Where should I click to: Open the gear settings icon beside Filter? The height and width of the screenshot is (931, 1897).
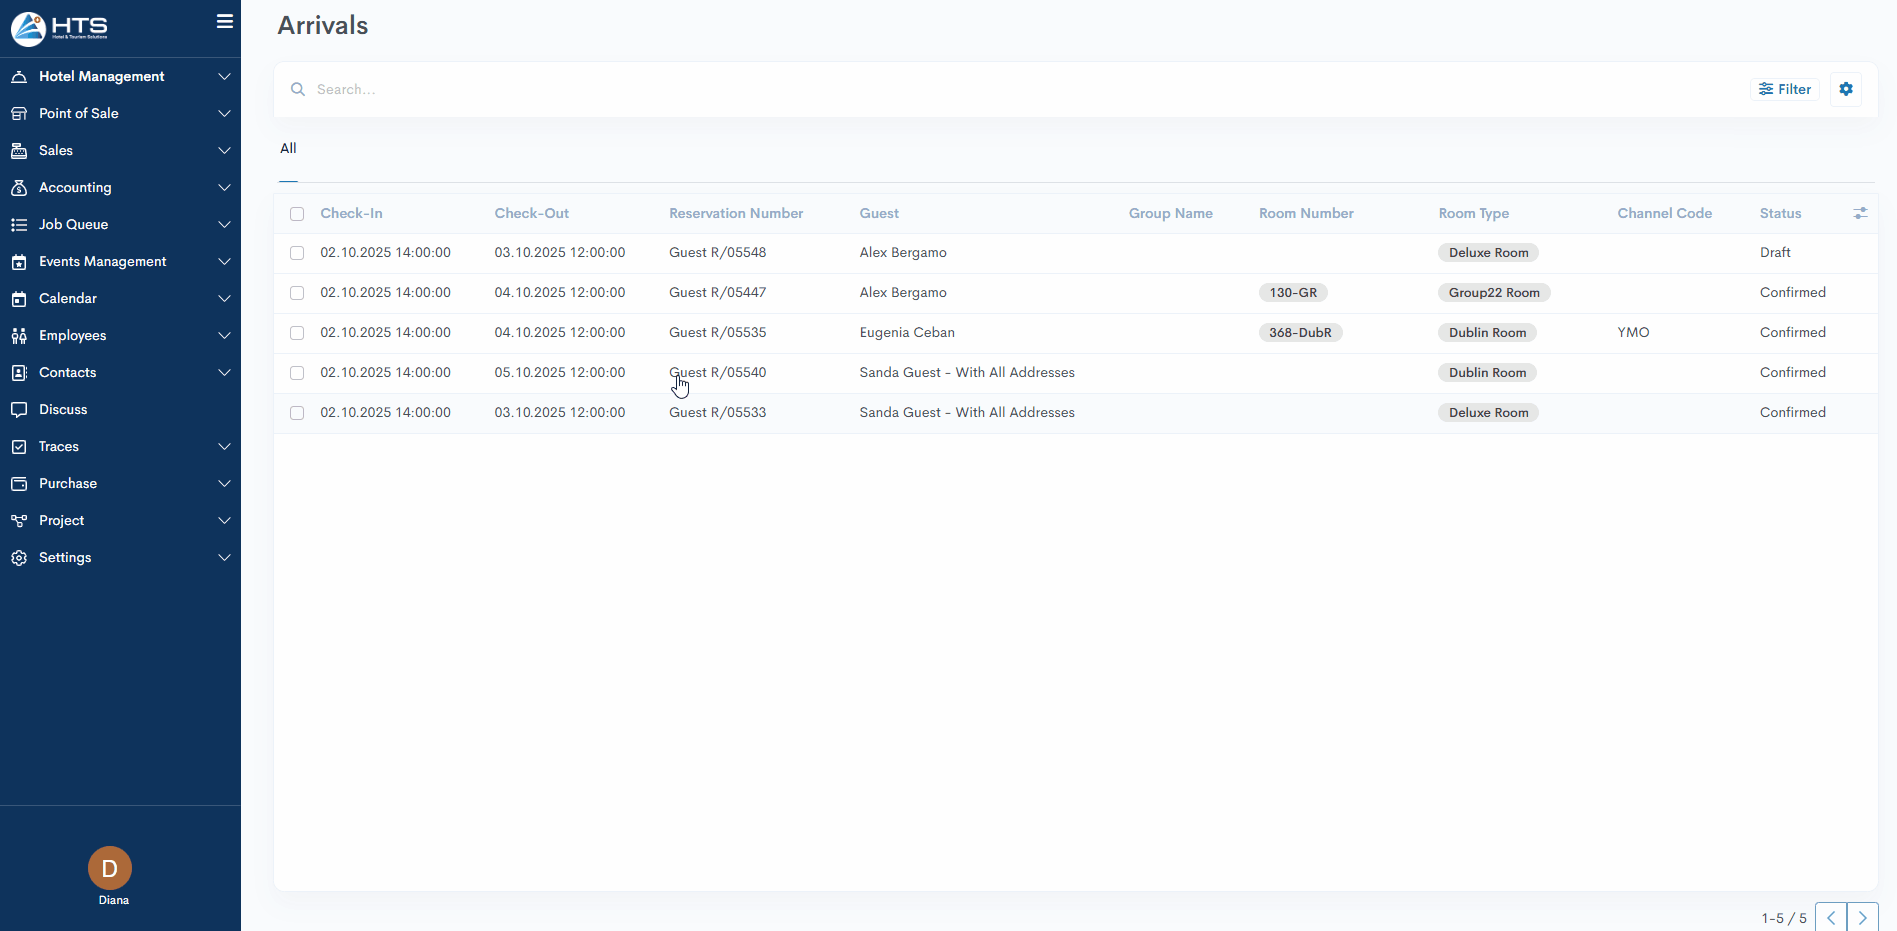click(x=1846, y=89)
